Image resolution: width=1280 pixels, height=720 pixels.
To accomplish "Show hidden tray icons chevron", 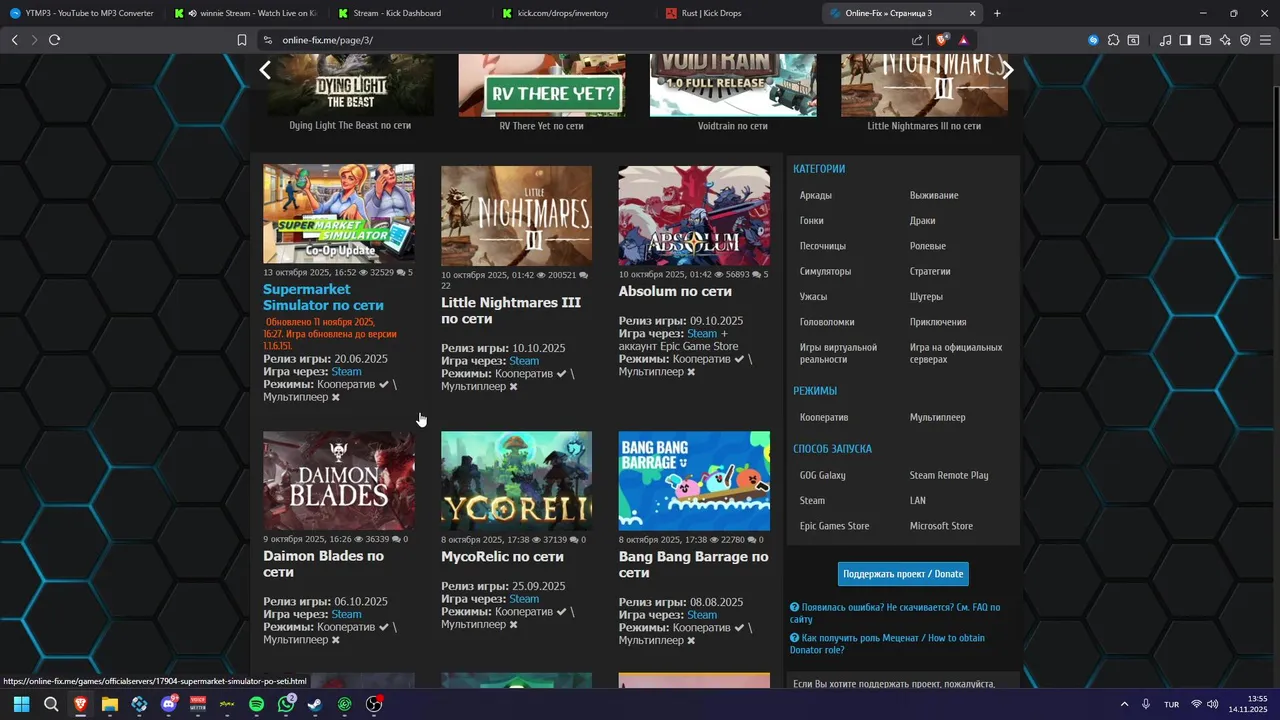I will coord(1124,704).
